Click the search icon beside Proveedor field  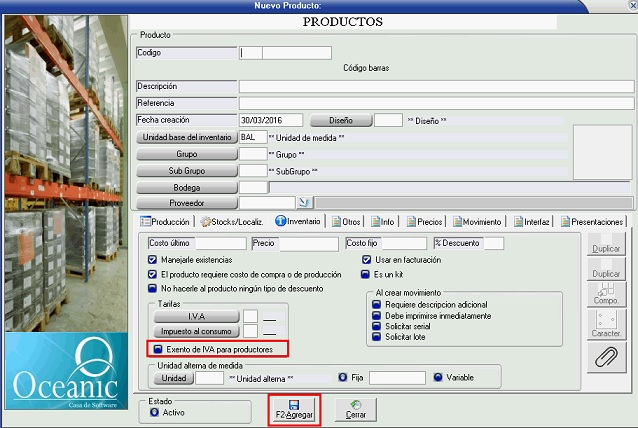click(x=275, y=203)
